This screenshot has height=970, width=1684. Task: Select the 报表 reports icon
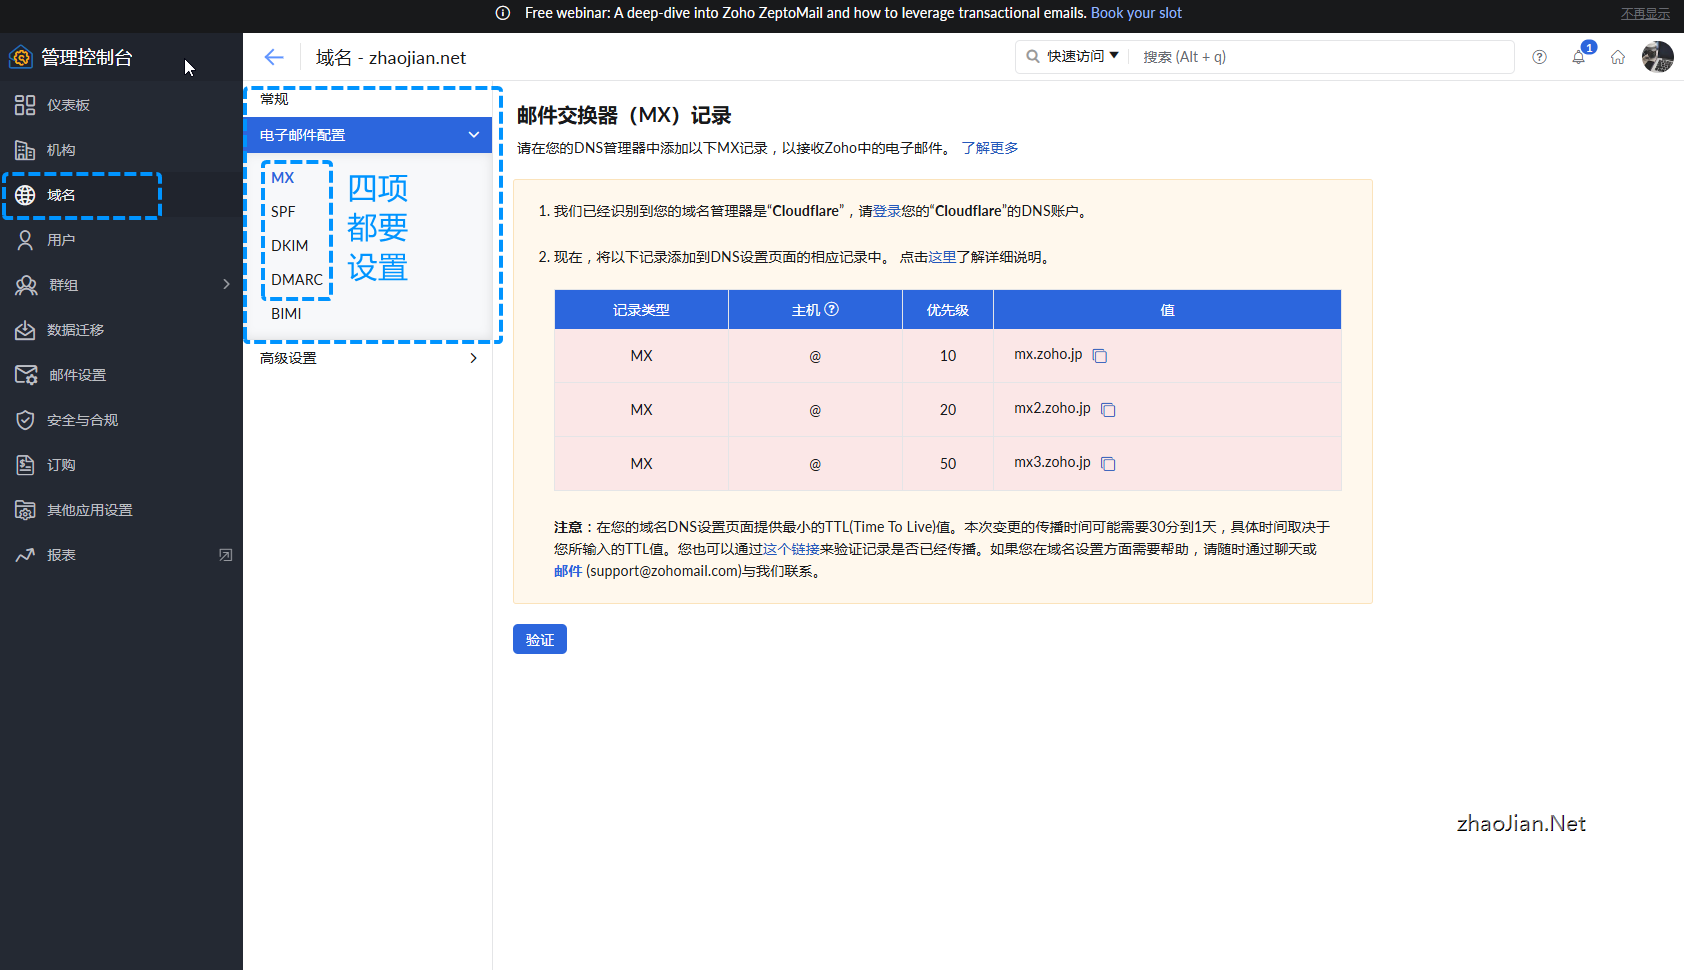pyautogui.click(x=26, y=554)
